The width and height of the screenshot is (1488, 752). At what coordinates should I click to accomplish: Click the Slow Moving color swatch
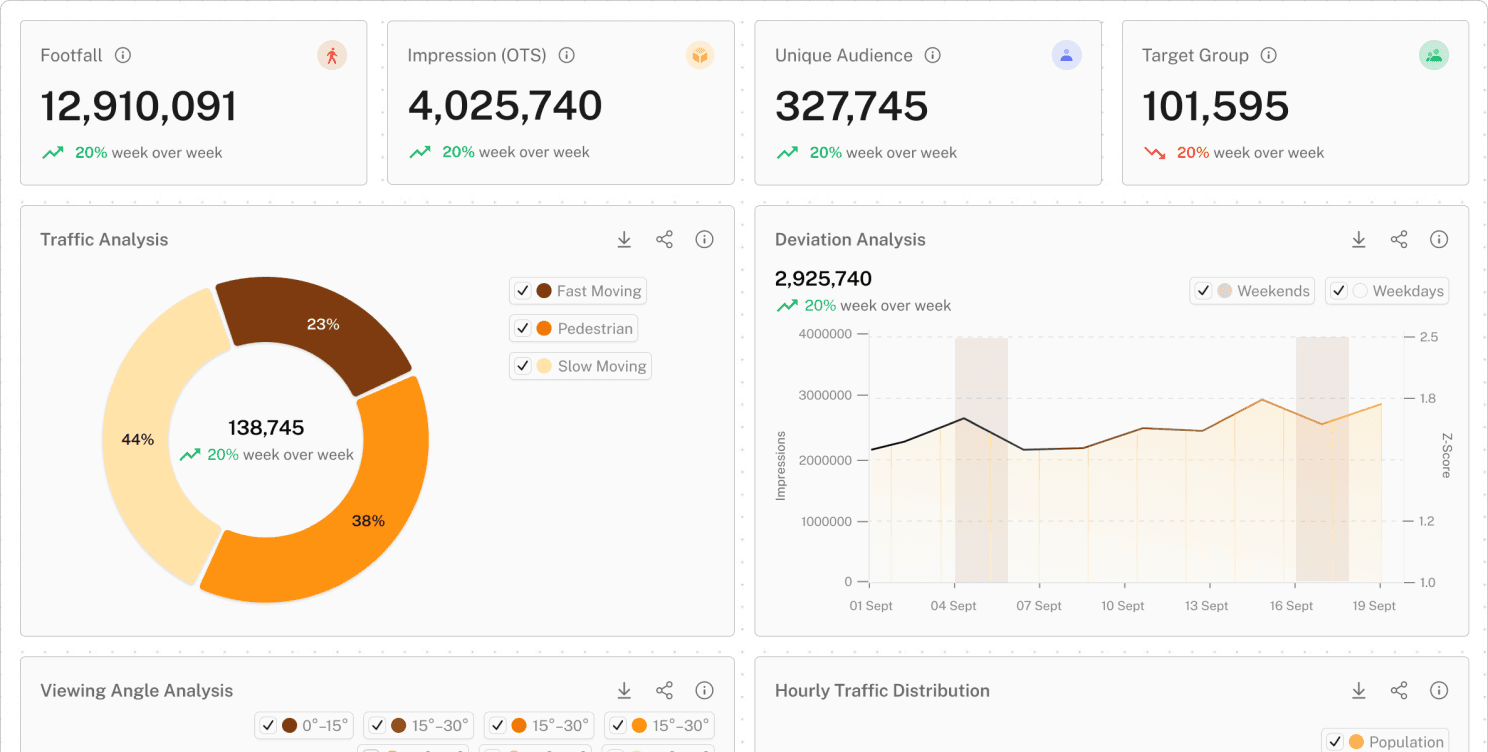point(544,366)
